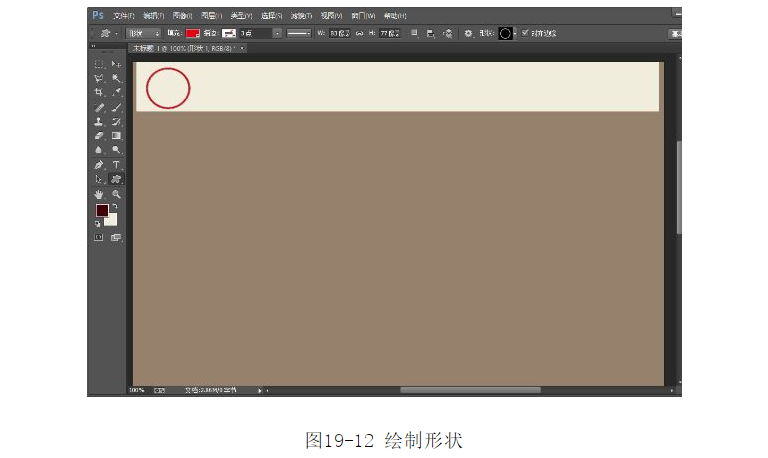Click the dark red foreground color swatch
Viewport: 768px width, 458px height.
(x=102, y=210)
